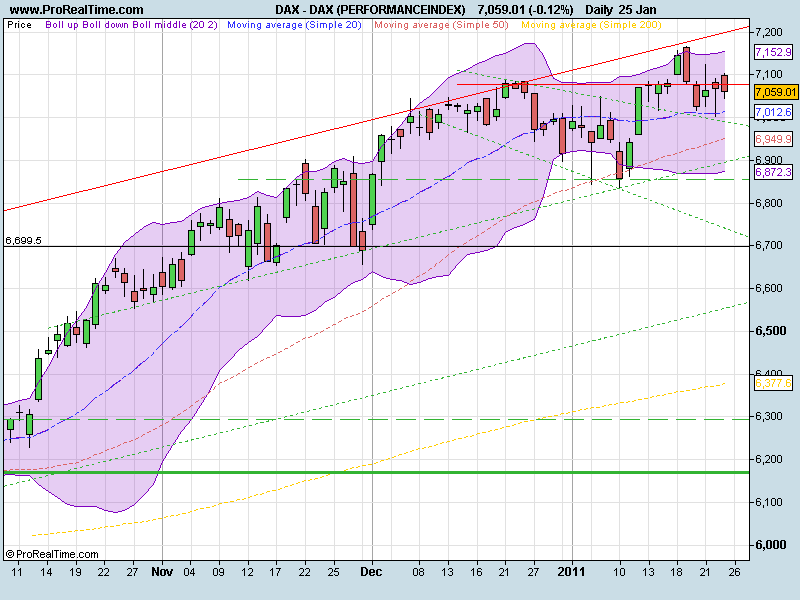Select the 2011 year label on time axis

pos(571,572)
